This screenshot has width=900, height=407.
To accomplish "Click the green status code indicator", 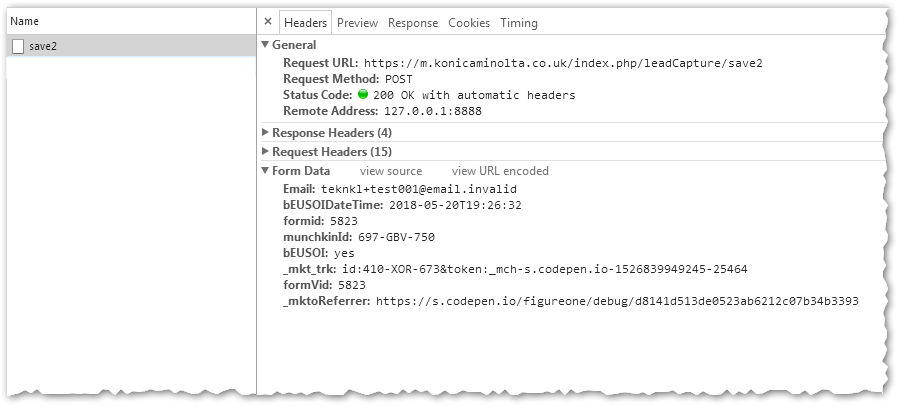I will pos(364,95).
